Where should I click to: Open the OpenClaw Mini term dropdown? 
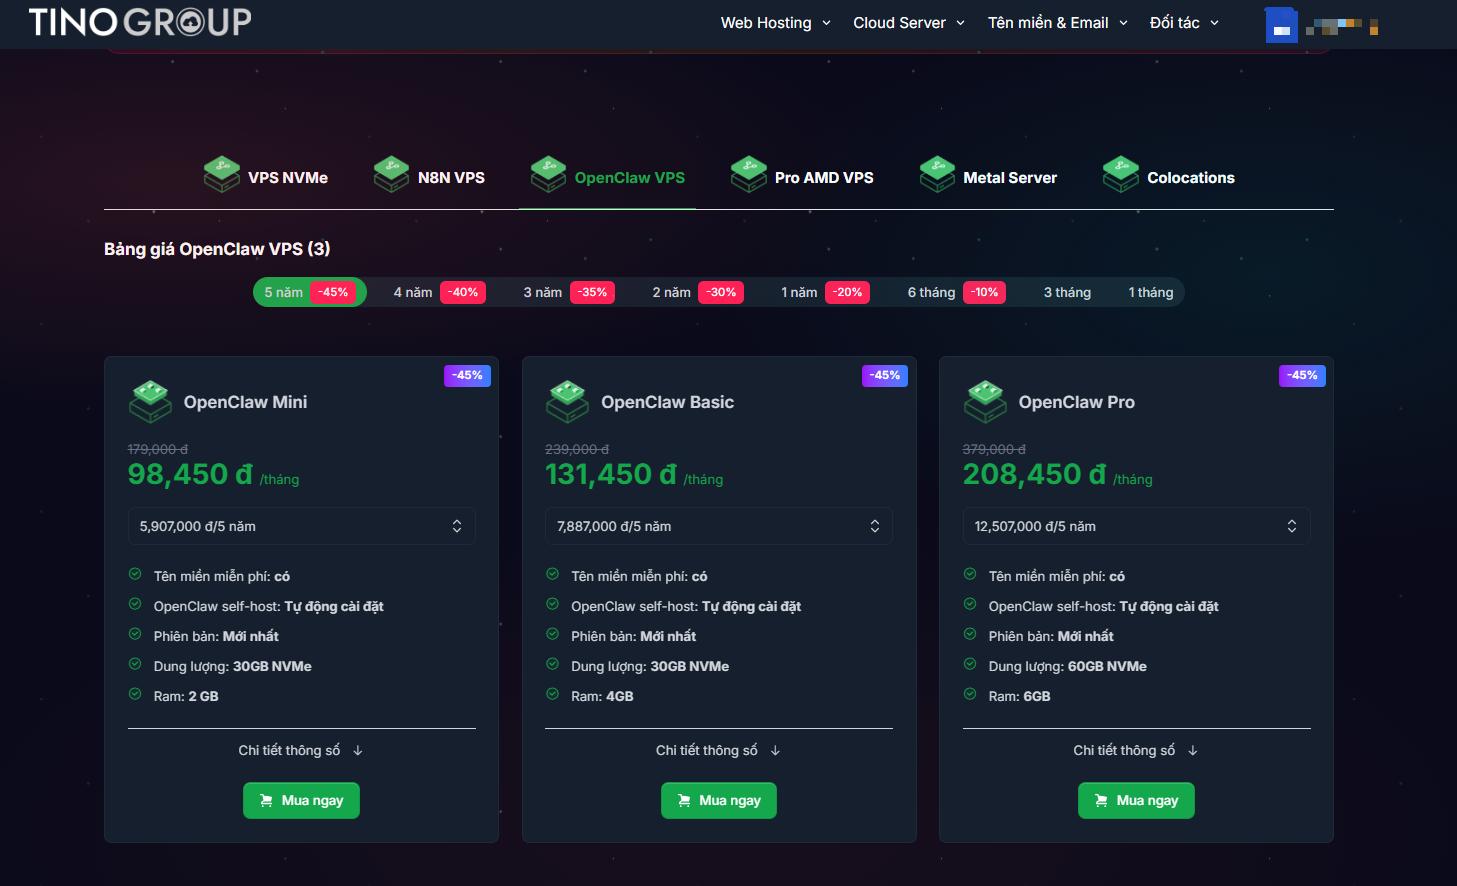click(301, 525)
